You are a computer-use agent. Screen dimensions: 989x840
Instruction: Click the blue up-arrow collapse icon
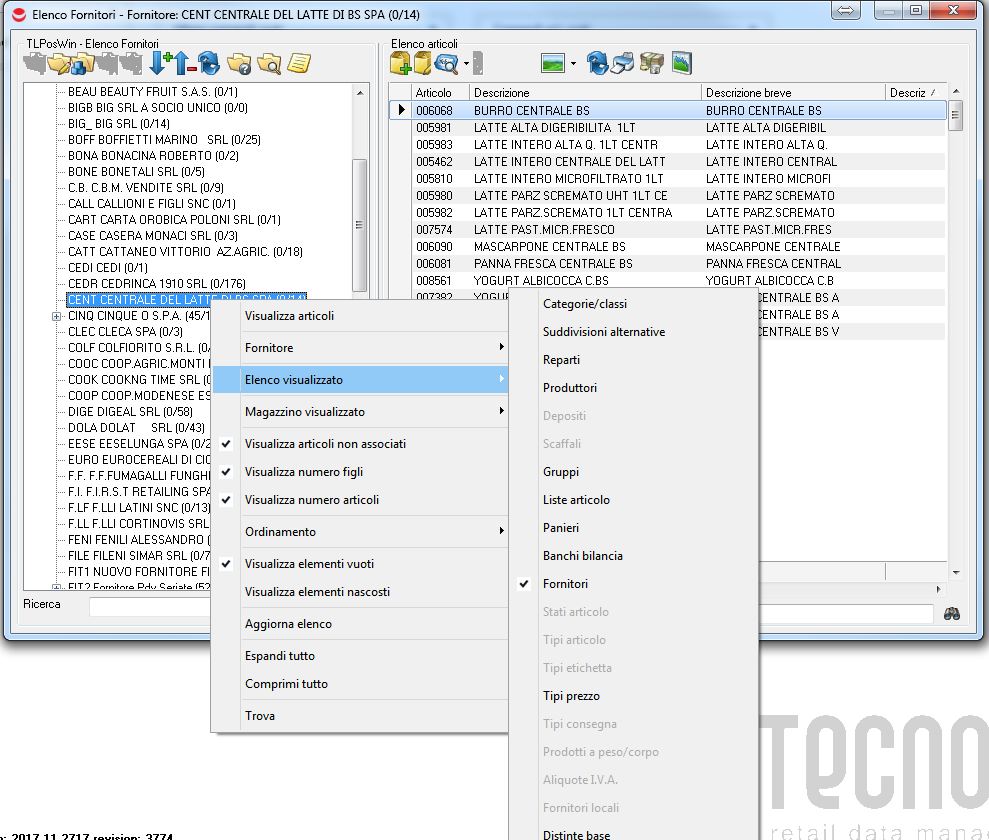click(184, 65)
